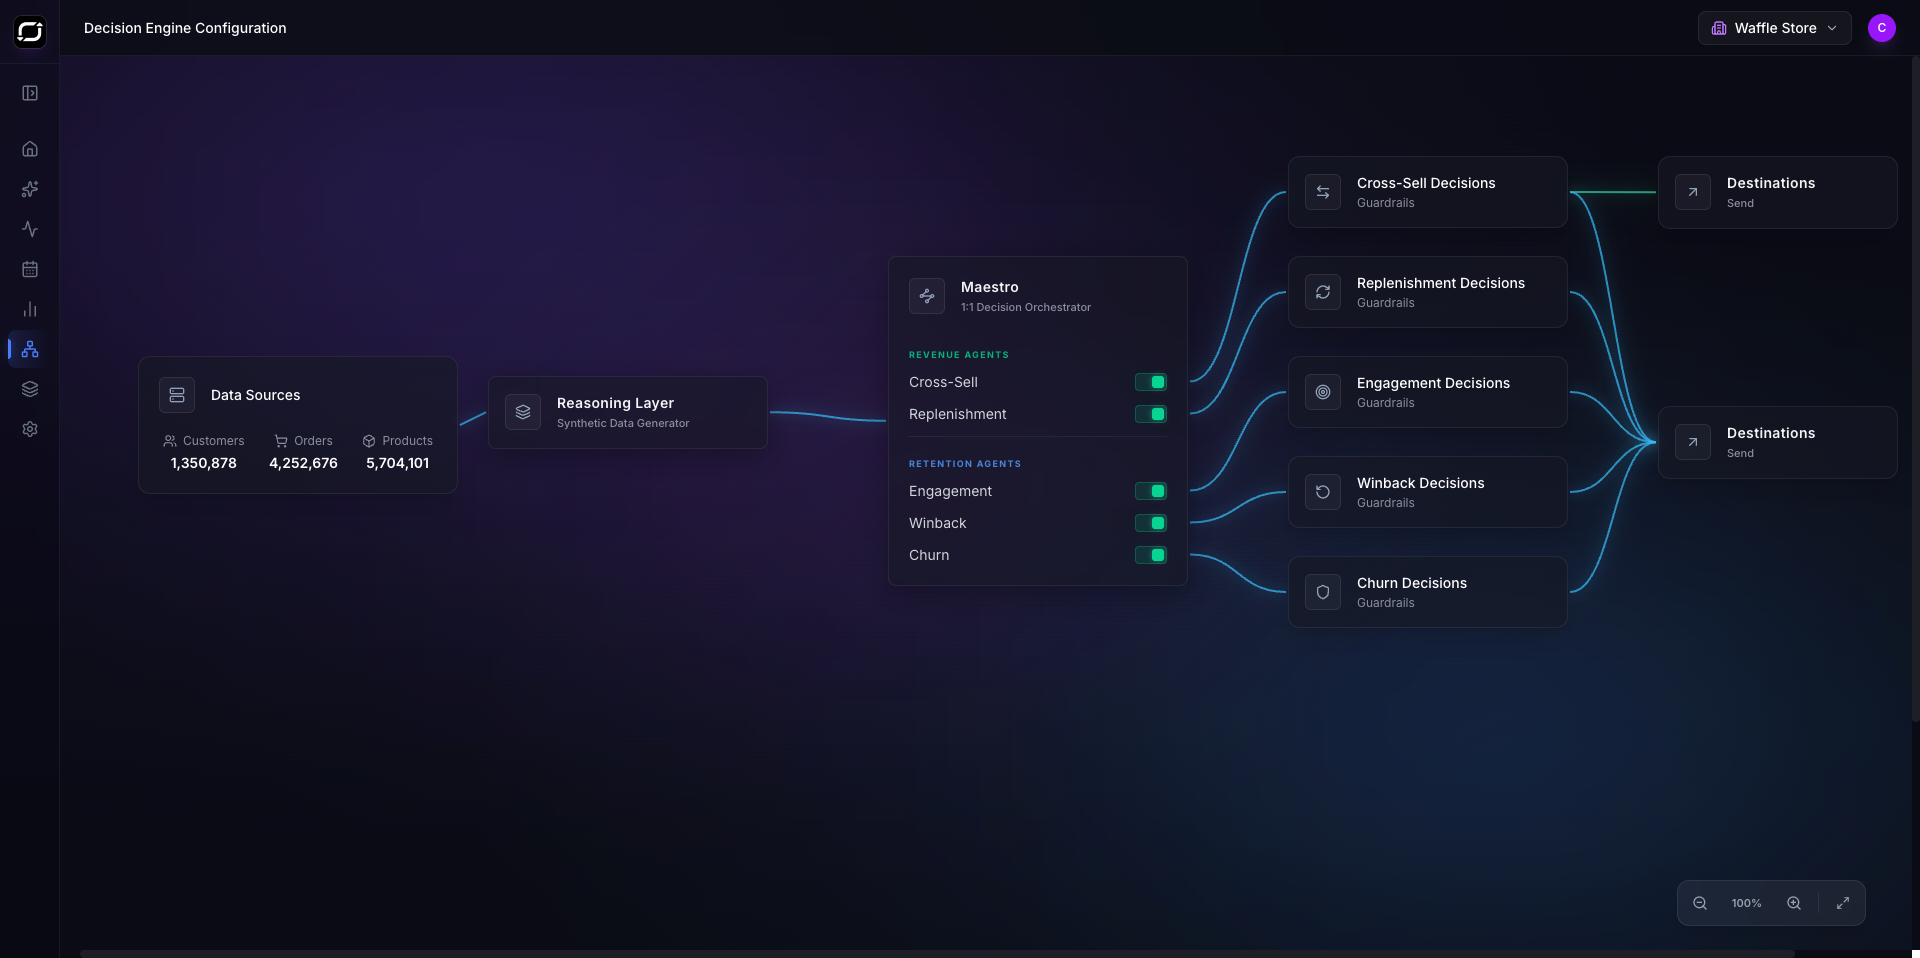Click the zoom out magnifier icon

1700,903
